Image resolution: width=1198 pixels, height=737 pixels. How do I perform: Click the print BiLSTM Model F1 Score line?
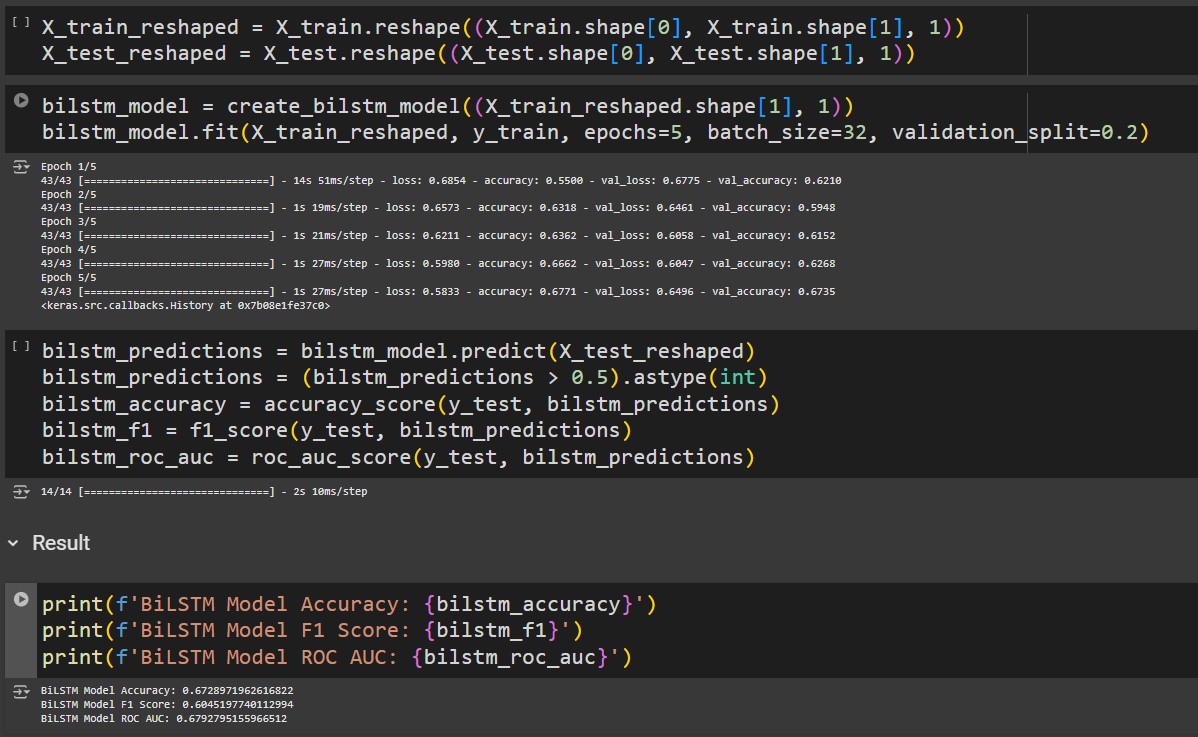[312, 630]
